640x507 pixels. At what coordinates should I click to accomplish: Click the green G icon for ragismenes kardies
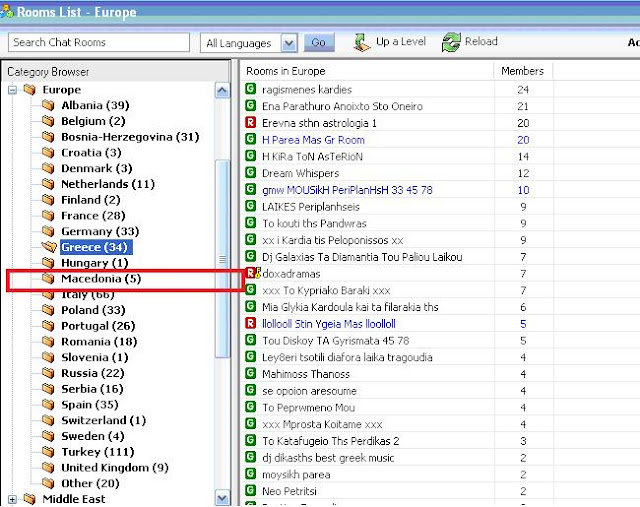[x=250, y=89]
